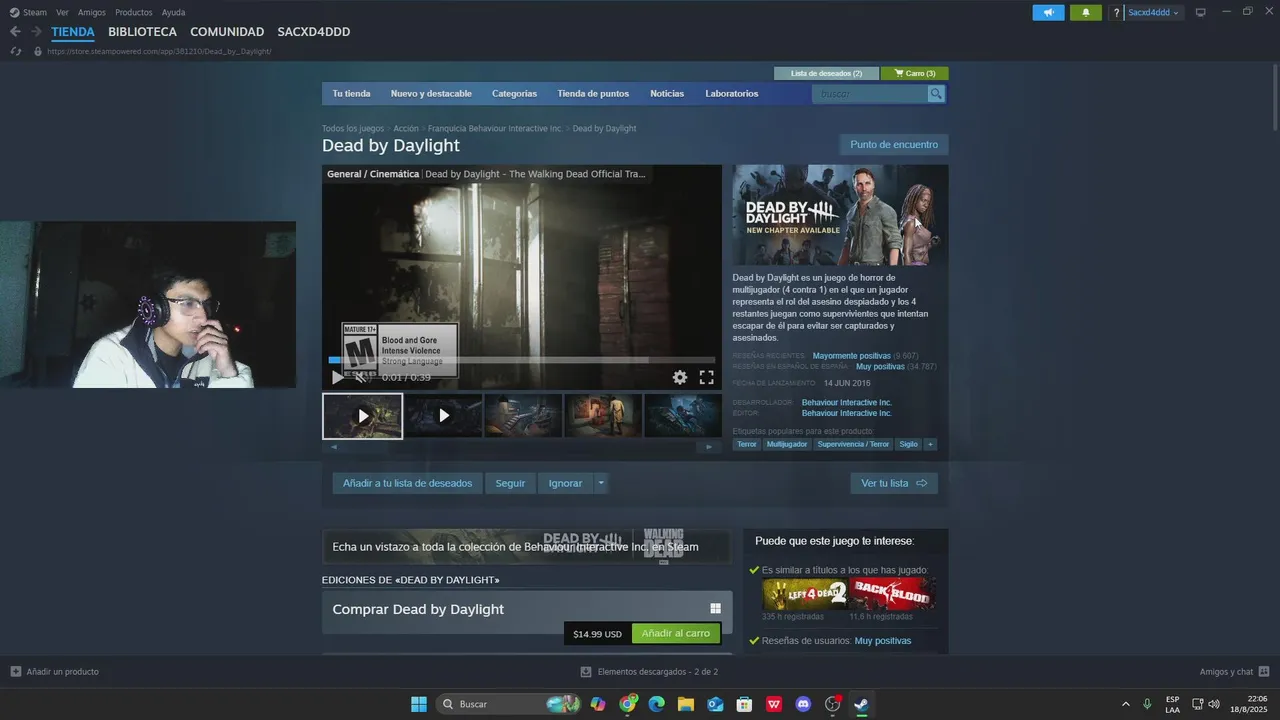Open Punto de encuentro hub

point(894,145)
